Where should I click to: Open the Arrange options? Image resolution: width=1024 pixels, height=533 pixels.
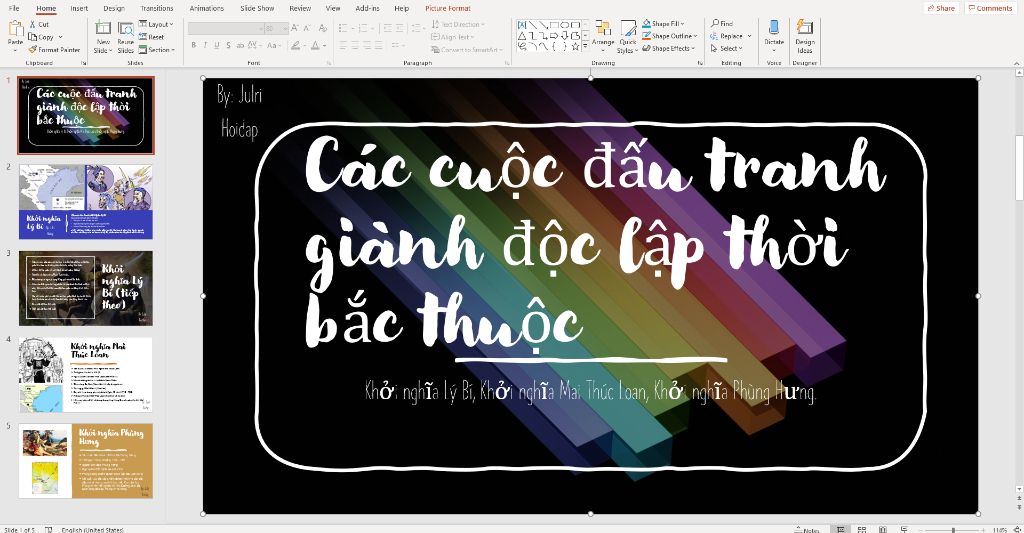(x=603, y=37)
